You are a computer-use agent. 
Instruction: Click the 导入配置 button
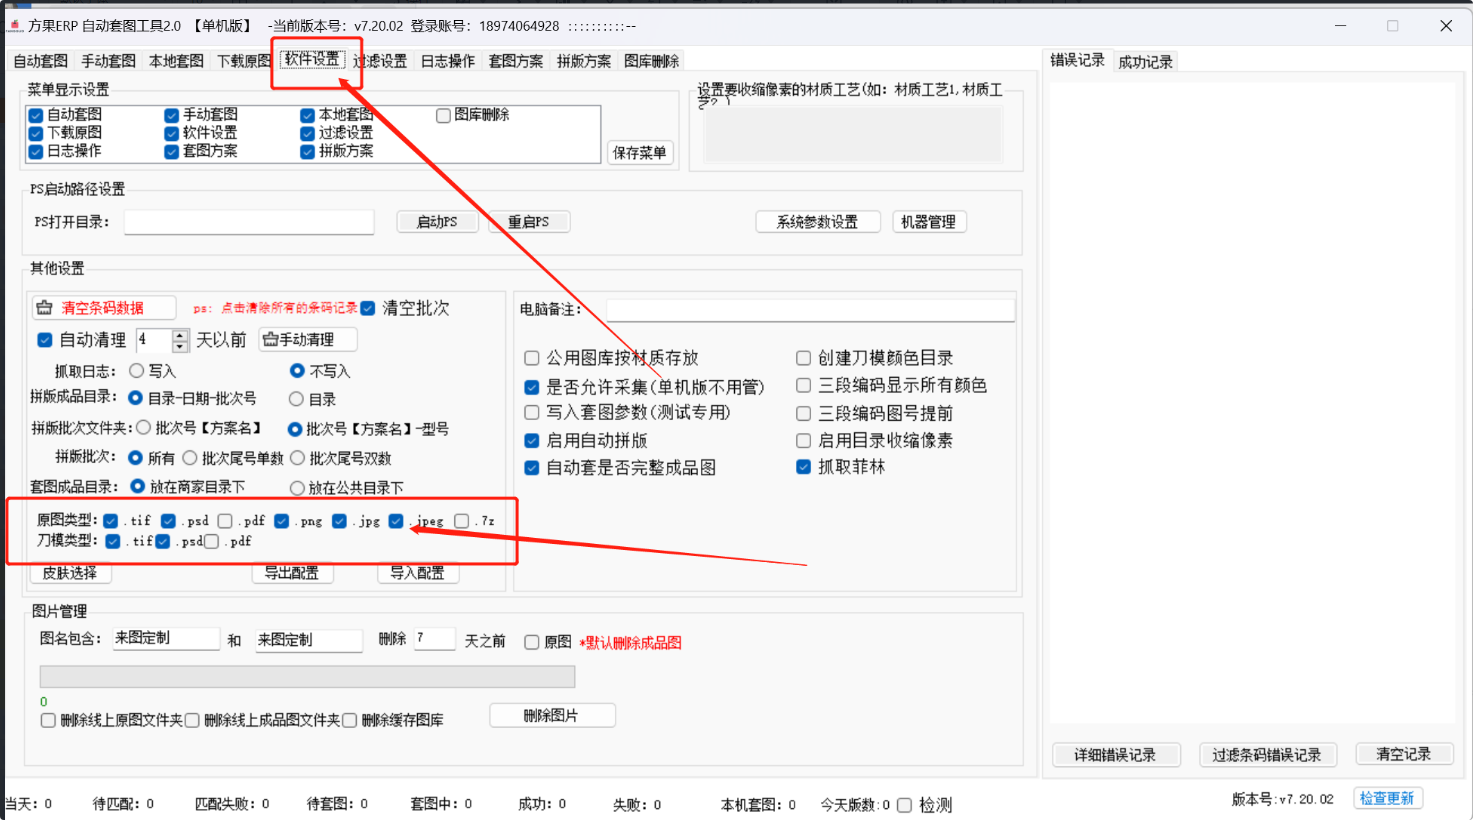[417, 573]
